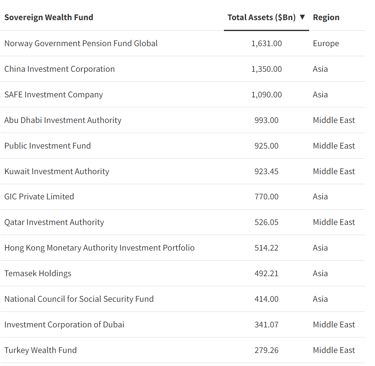Viewport: 375px width, 366px height.
Task: Click Public Investment Fund name
Action: pos(47,146)
